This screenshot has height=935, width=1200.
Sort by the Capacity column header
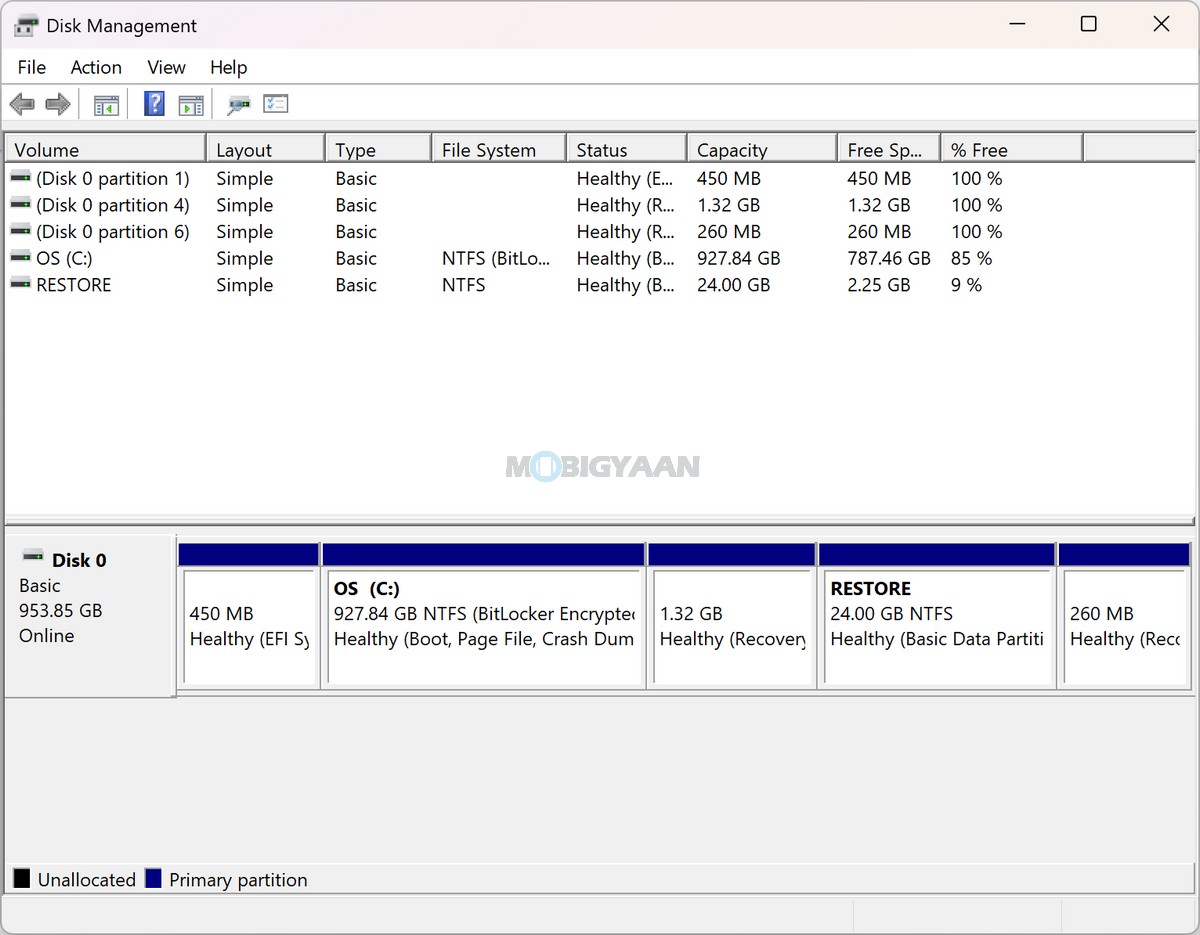pos(762,149)
